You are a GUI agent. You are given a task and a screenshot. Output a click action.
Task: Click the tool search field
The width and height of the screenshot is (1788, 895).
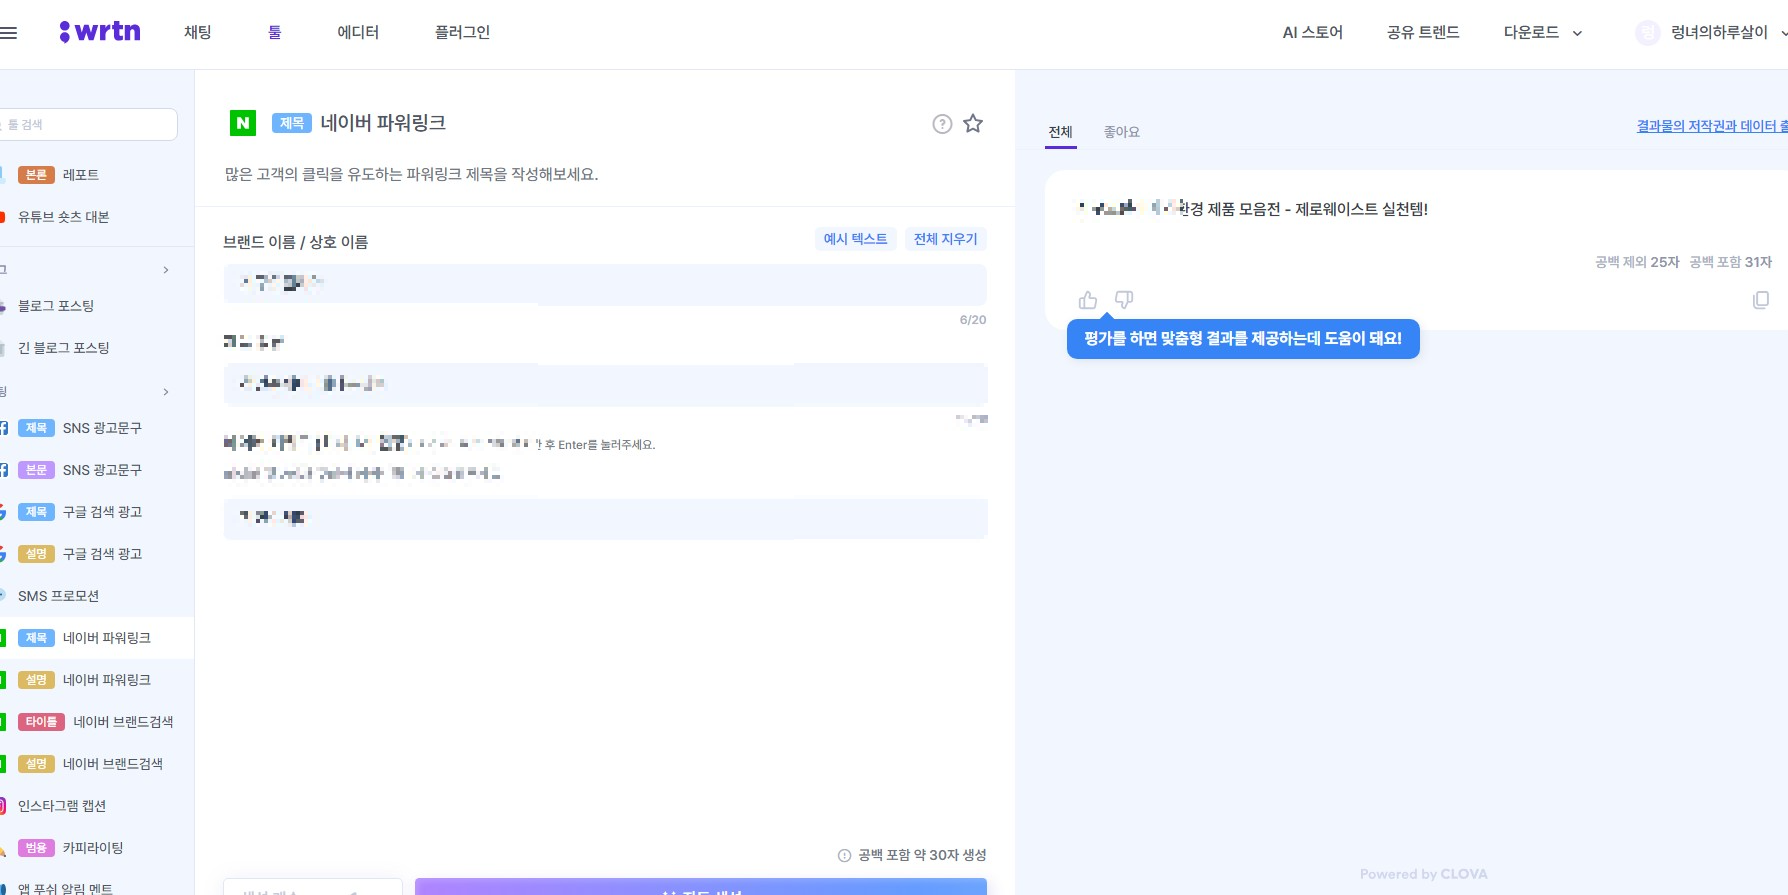[88, 125]
